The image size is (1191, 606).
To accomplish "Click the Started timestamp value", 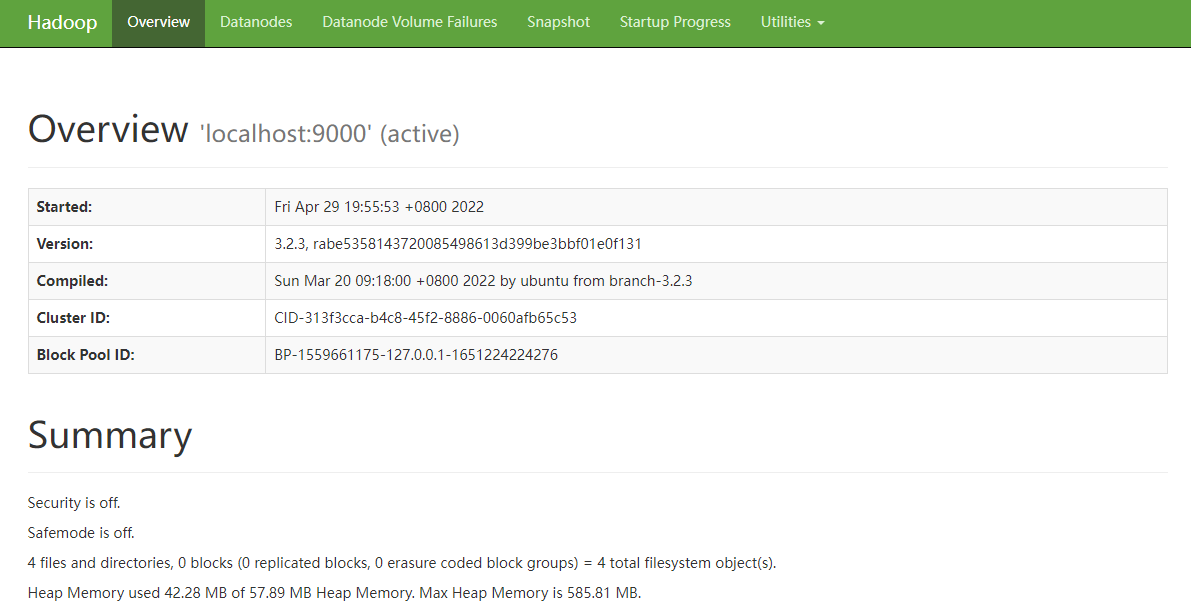I will pos(379,207).
